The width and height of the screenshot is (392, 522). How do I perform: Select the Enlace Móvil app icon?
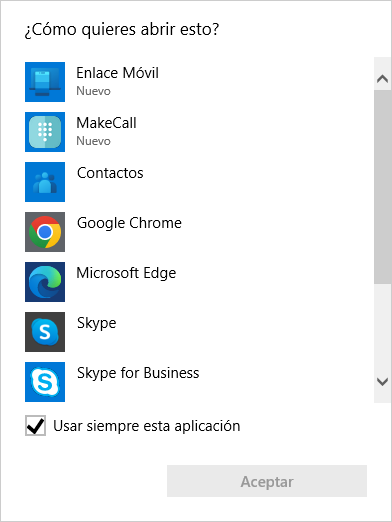tap(45, 82)
